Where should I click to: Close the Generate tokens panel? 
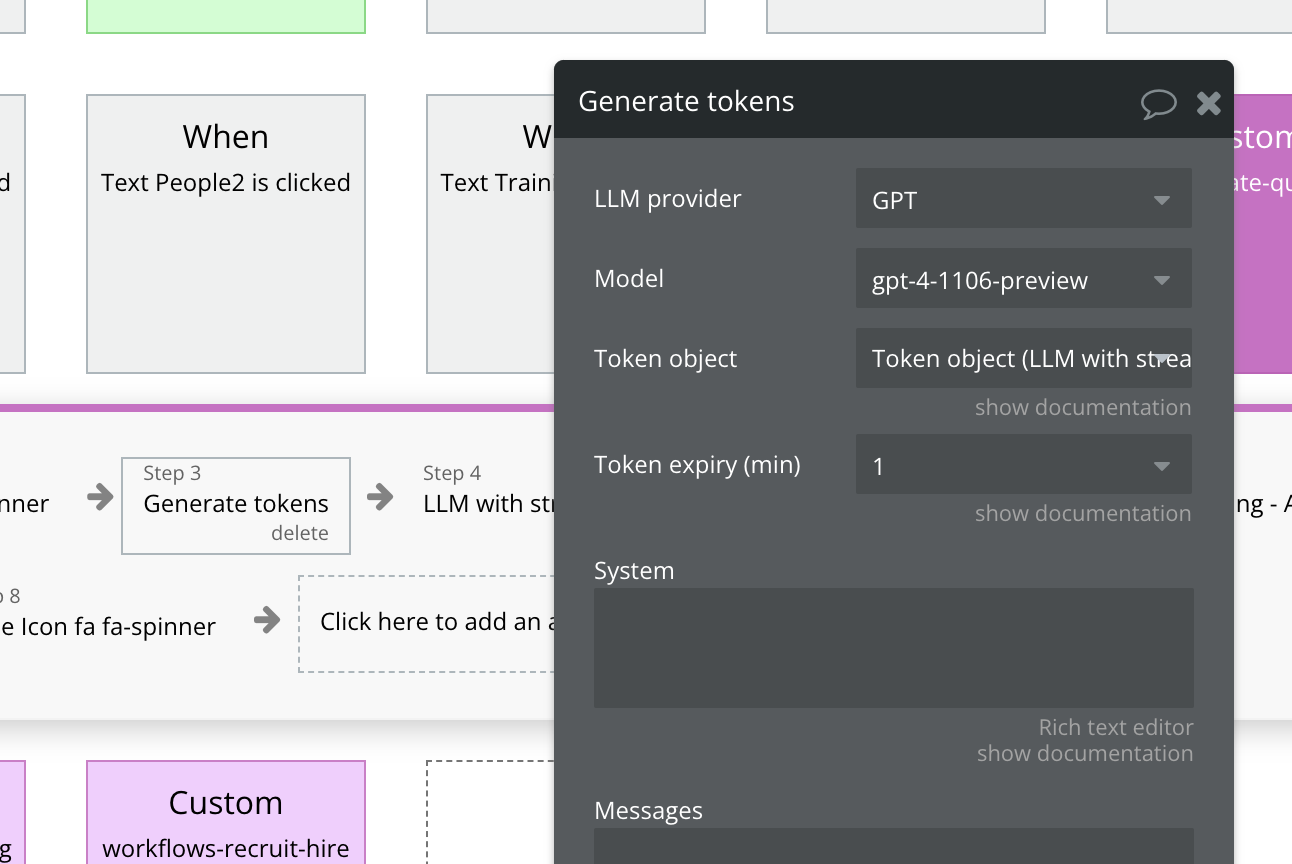click(1209, 103)
